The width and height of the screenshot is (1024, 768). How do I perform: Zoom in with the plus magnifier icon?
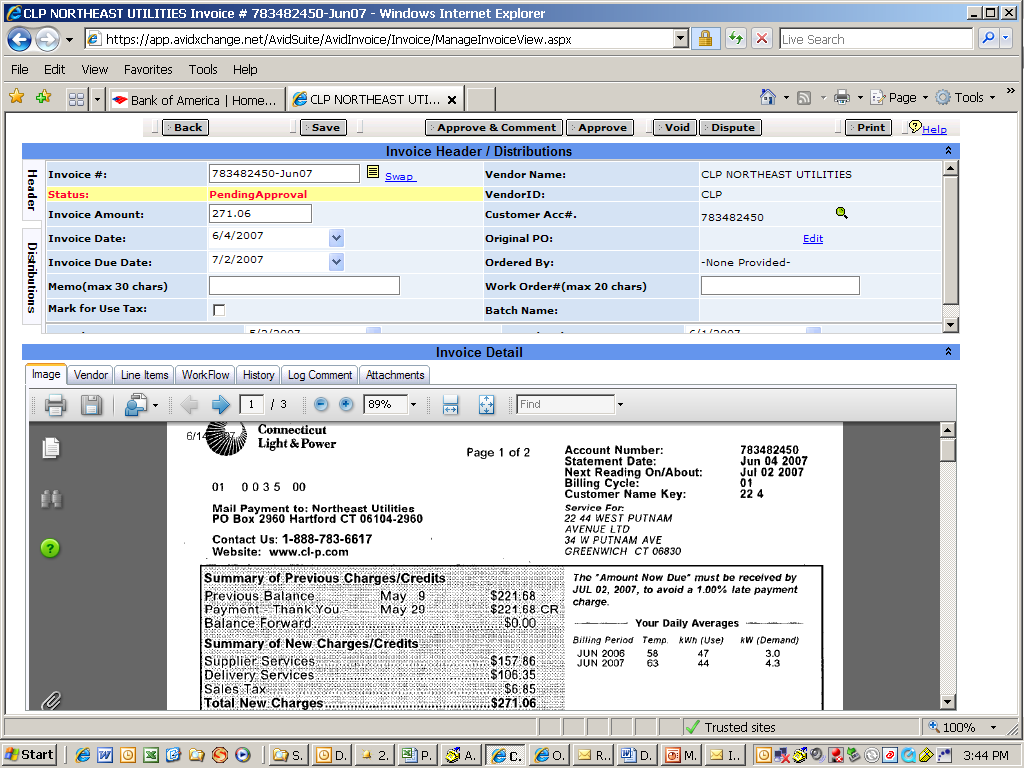(346, 405)
